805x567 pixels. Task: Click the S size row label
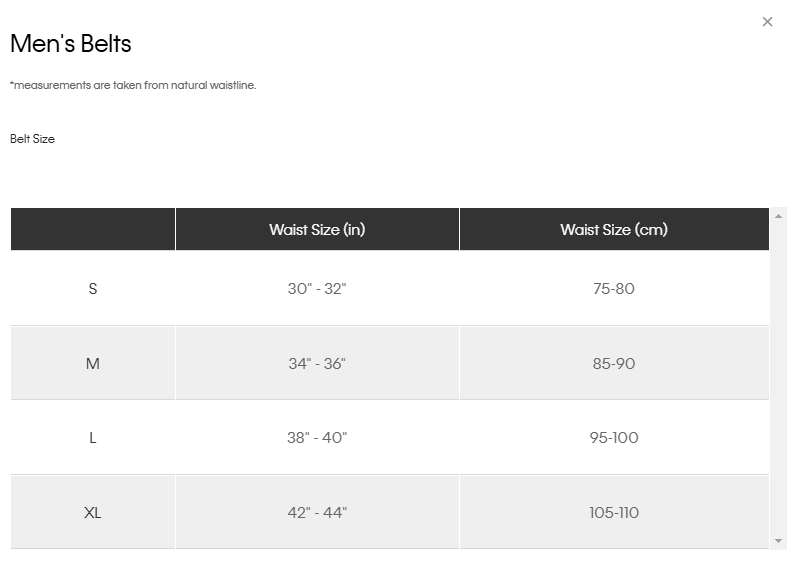tap(93, 288)
